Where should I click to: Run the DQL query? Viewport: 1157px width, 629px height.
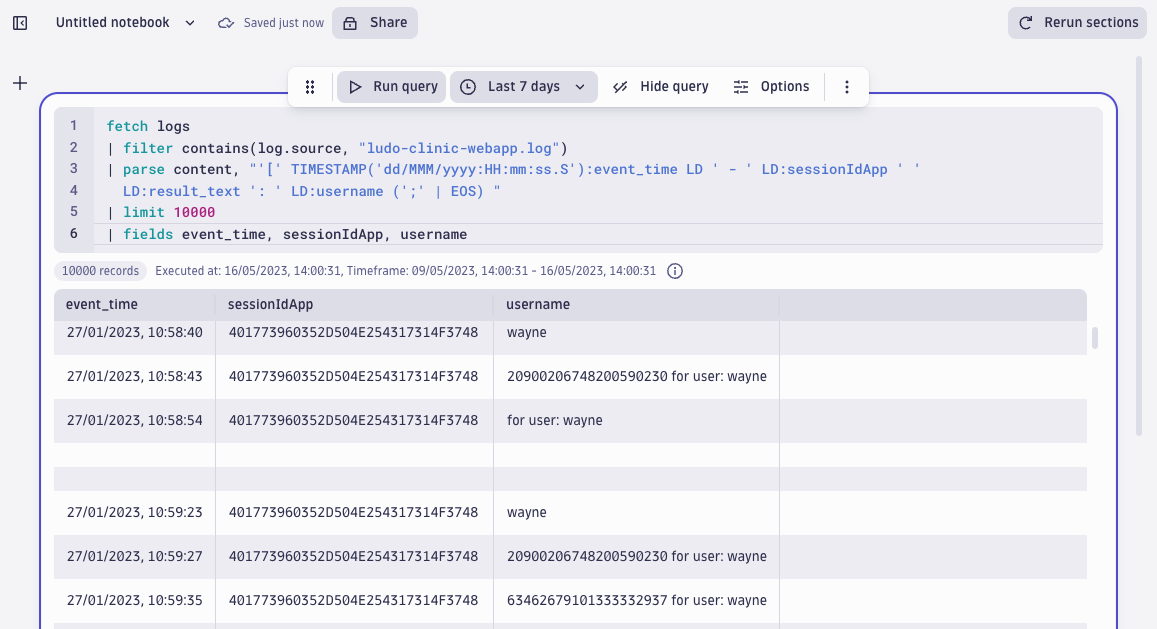[391, 86]
